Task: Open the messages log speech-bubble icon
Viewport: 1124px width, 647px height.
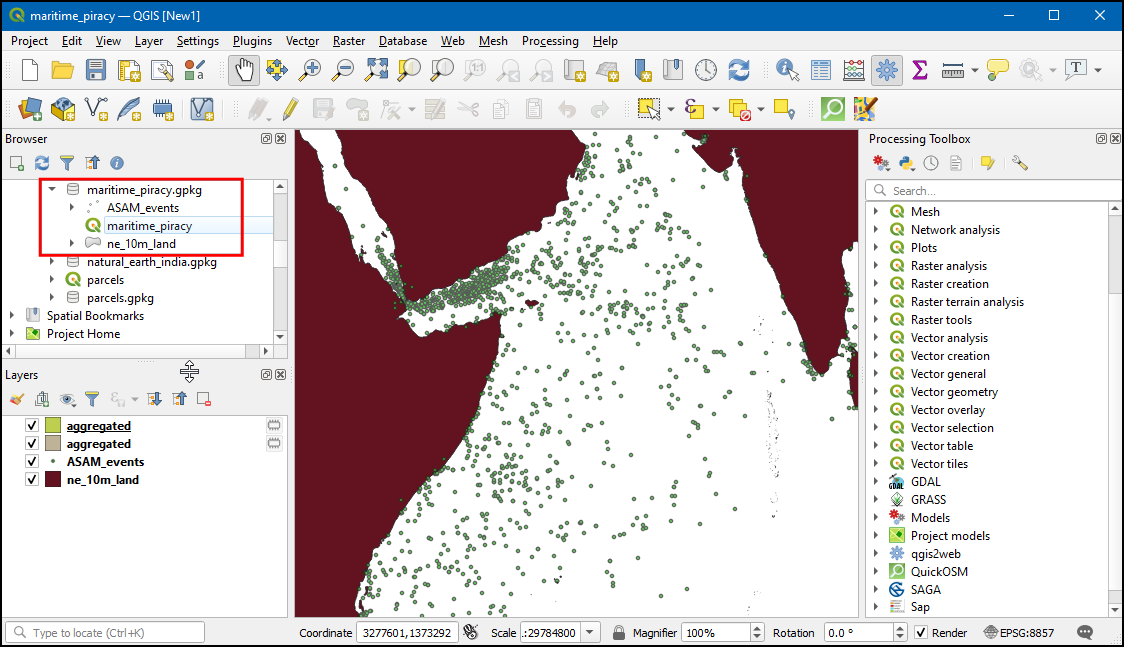Action: (x=1085, y=633)
